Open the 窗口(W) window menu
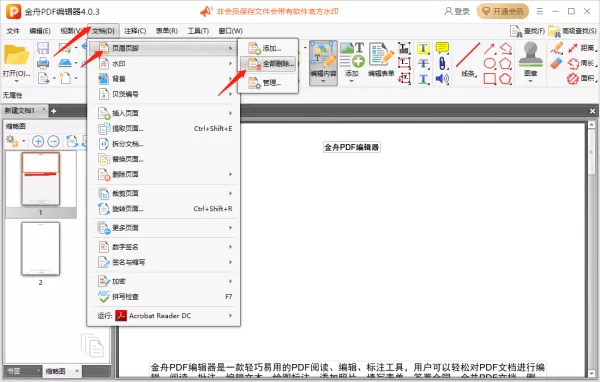This screenshot has height=382, width=600. pos(231,31)
